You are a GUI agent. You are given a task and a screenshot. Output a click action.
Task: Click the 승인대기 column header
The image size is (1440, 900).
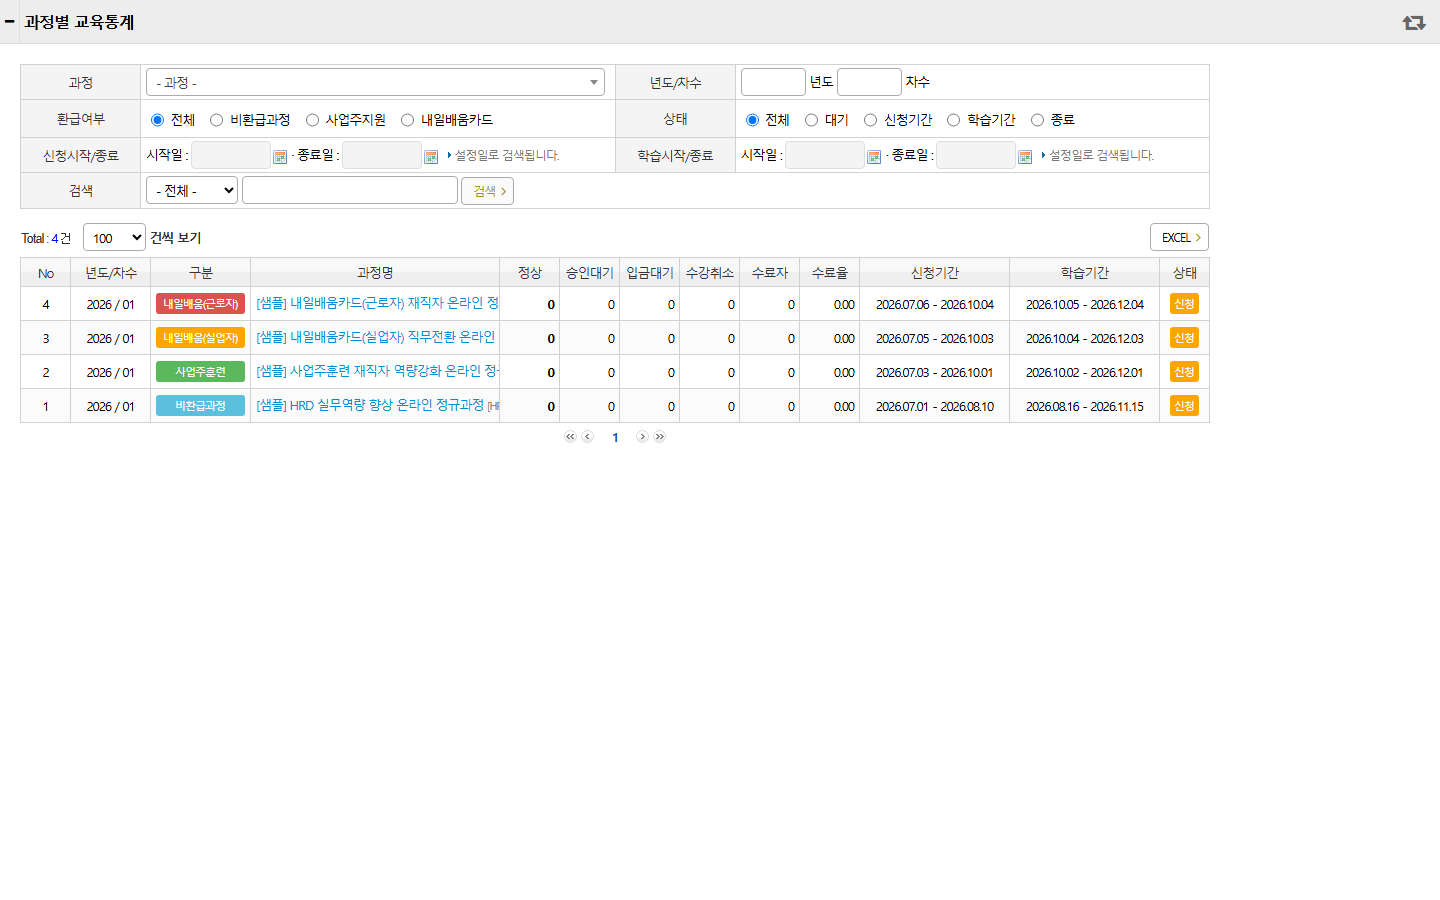tap(590, 273)
